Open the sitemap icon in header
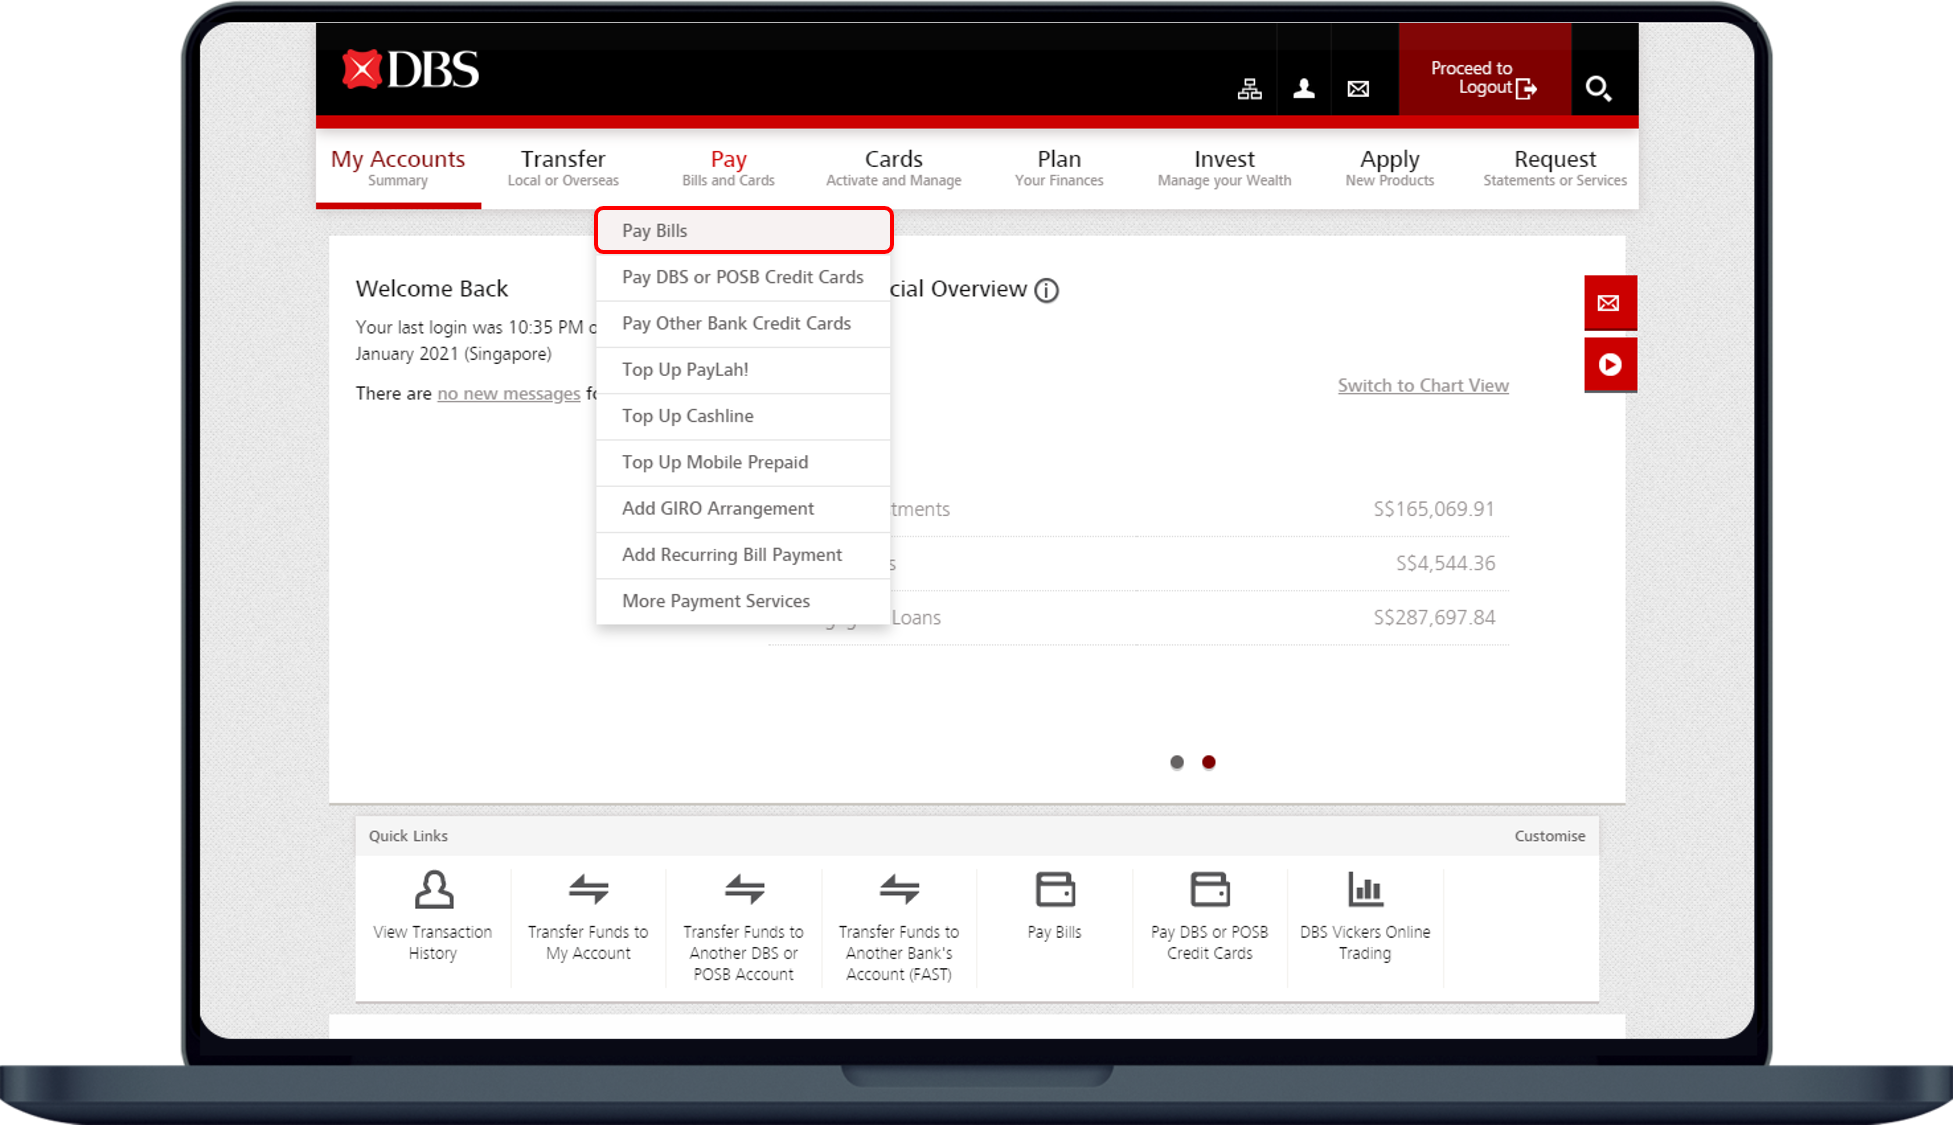1953x1125 pixels. point(1249,89)
